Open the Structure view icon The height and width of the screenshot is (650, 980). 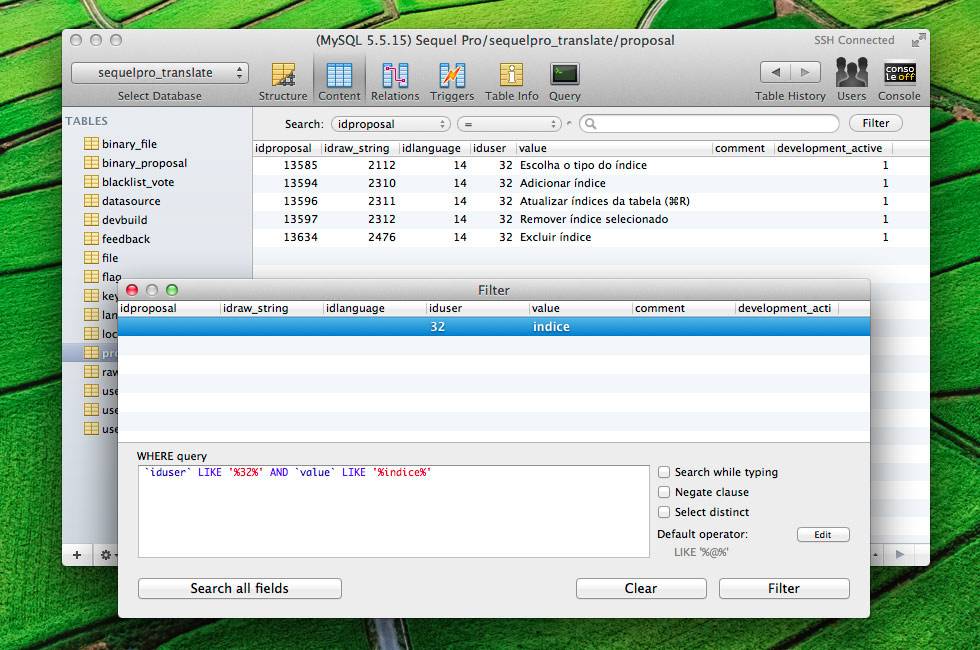pos(283,75)
